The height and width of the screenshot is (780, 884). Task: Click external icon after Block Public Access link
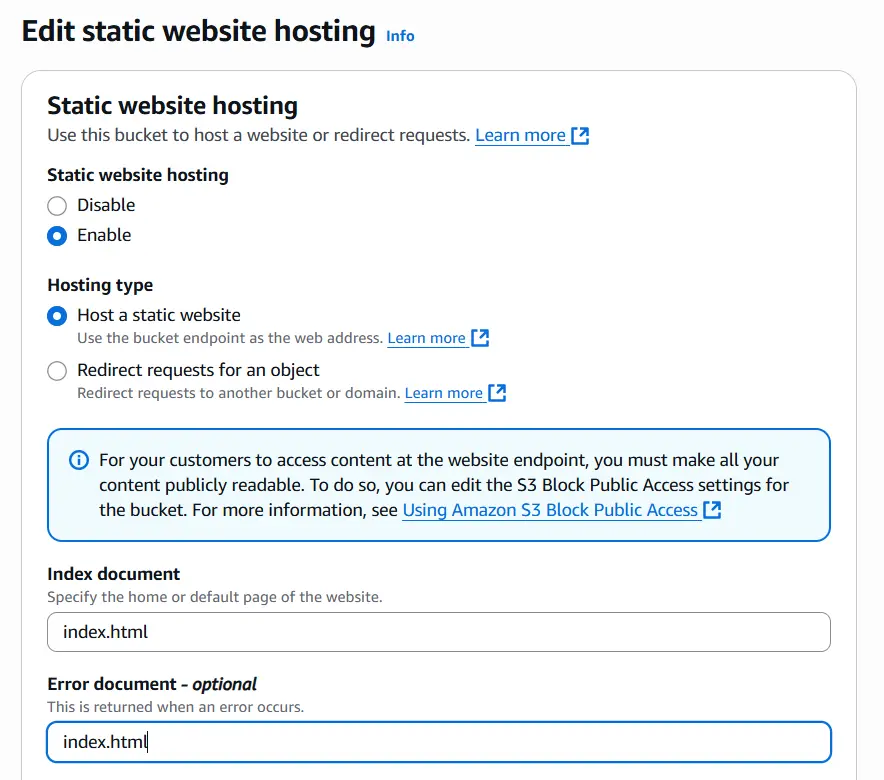[x=712, y=510]
